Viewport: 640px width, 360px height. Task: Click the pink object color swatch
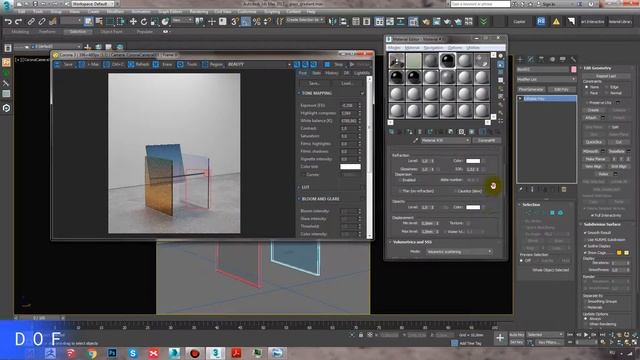point(573,70)
